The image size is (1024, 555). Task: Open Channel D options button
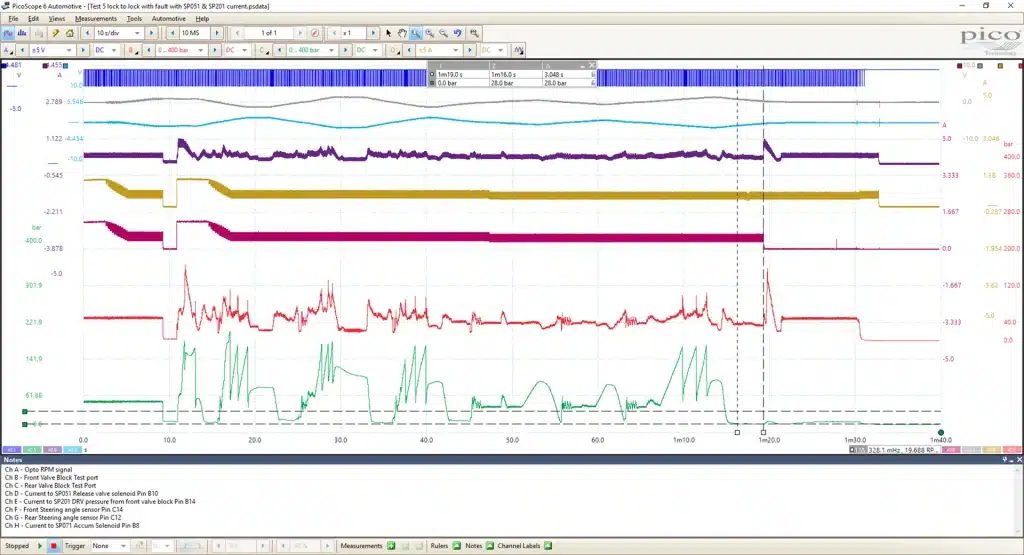[x=394, y=50]
